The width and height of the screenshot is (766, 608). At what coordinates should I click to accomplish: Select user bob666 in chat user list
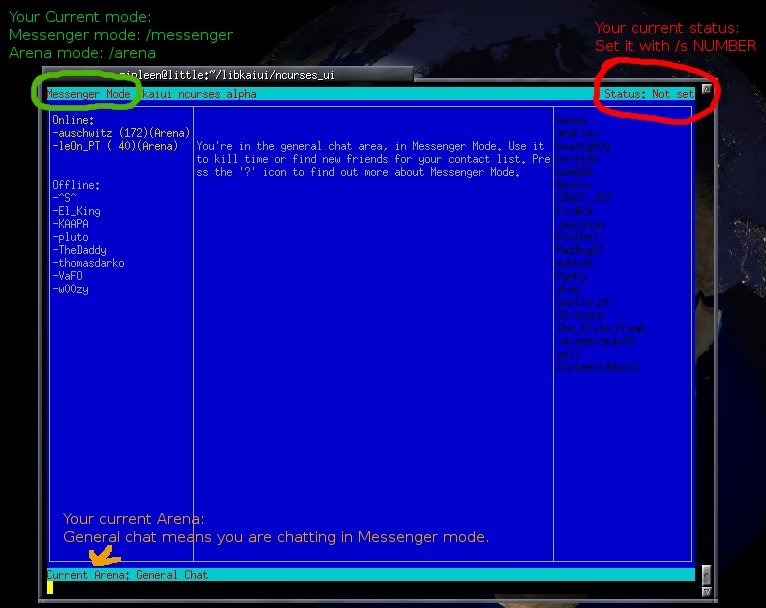point(574,172)
